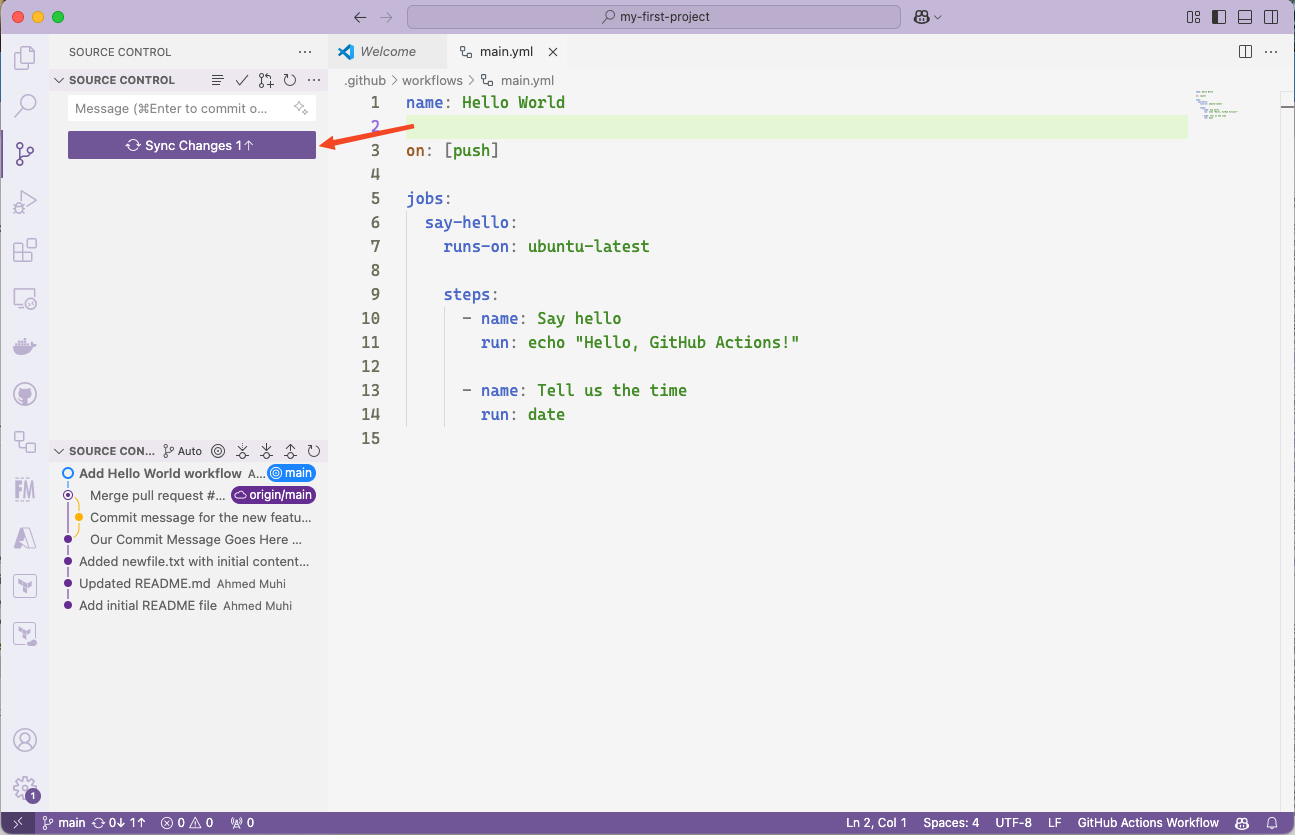Click the ports forwarded indicator in status bar
Screen dimensions: 1295x835
click(x=242, y=823)
